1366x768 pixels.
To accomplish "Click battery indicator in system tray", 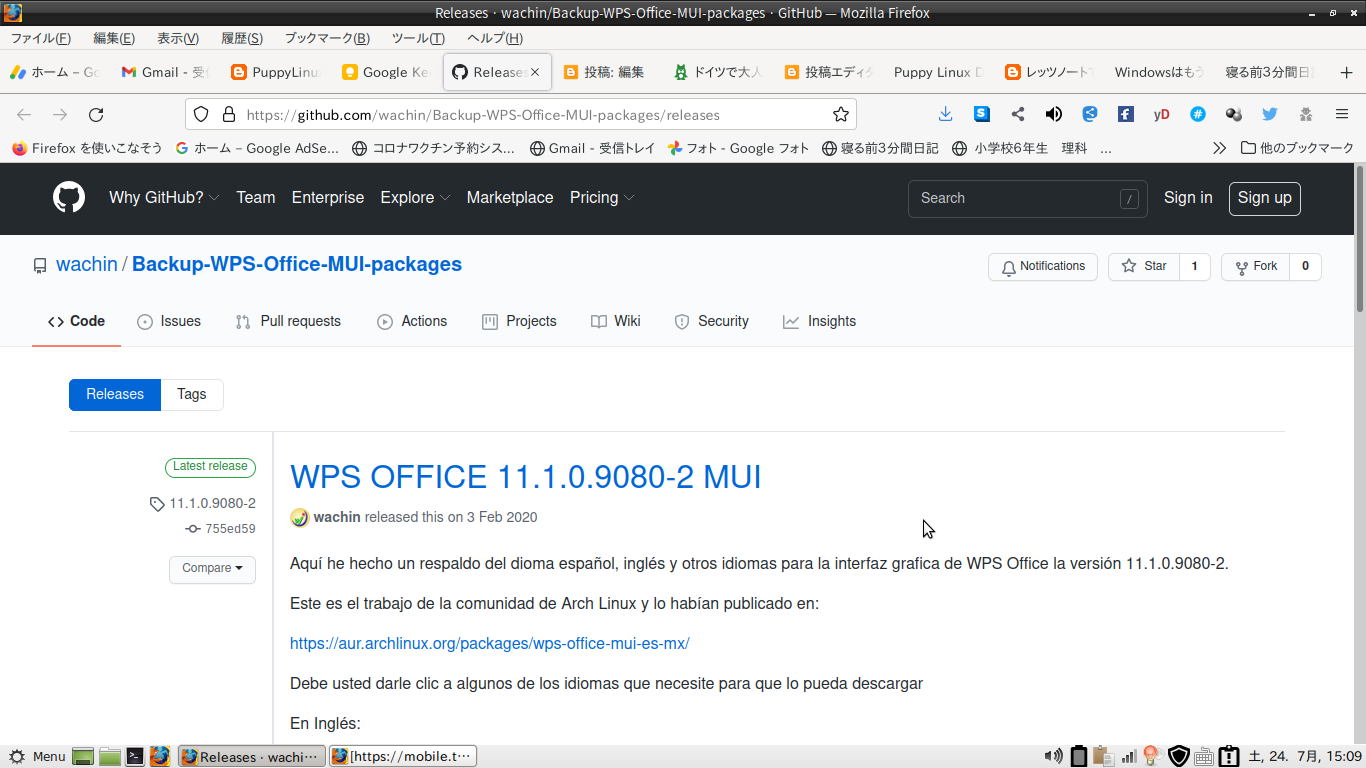I will [x=1078, y=757].
